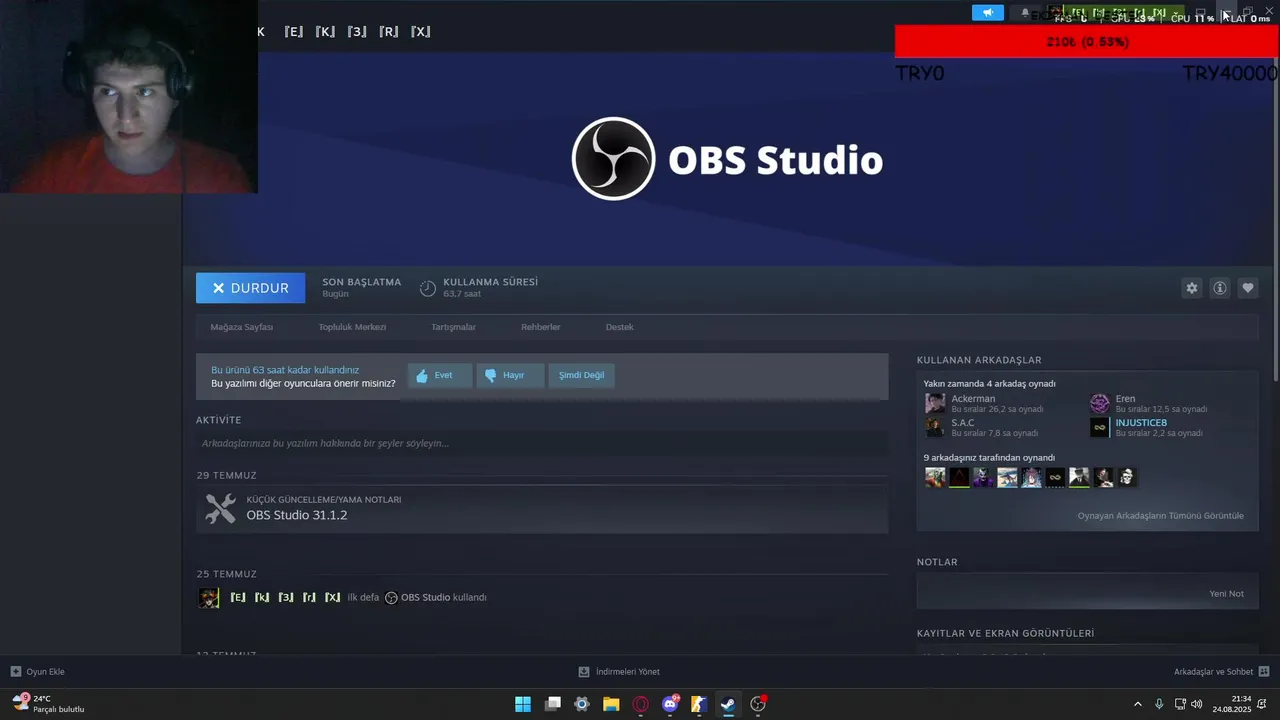Click the thumbs up icon on Evet
The height and width of the screenshot is (720, 1280).
422,376
